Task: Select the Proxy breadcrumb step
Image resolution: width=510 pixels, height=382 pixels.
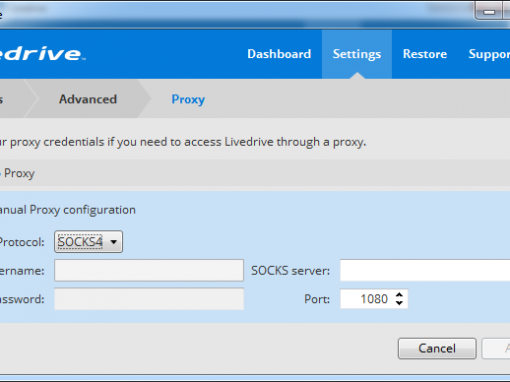Action: (x=188, y=99)
